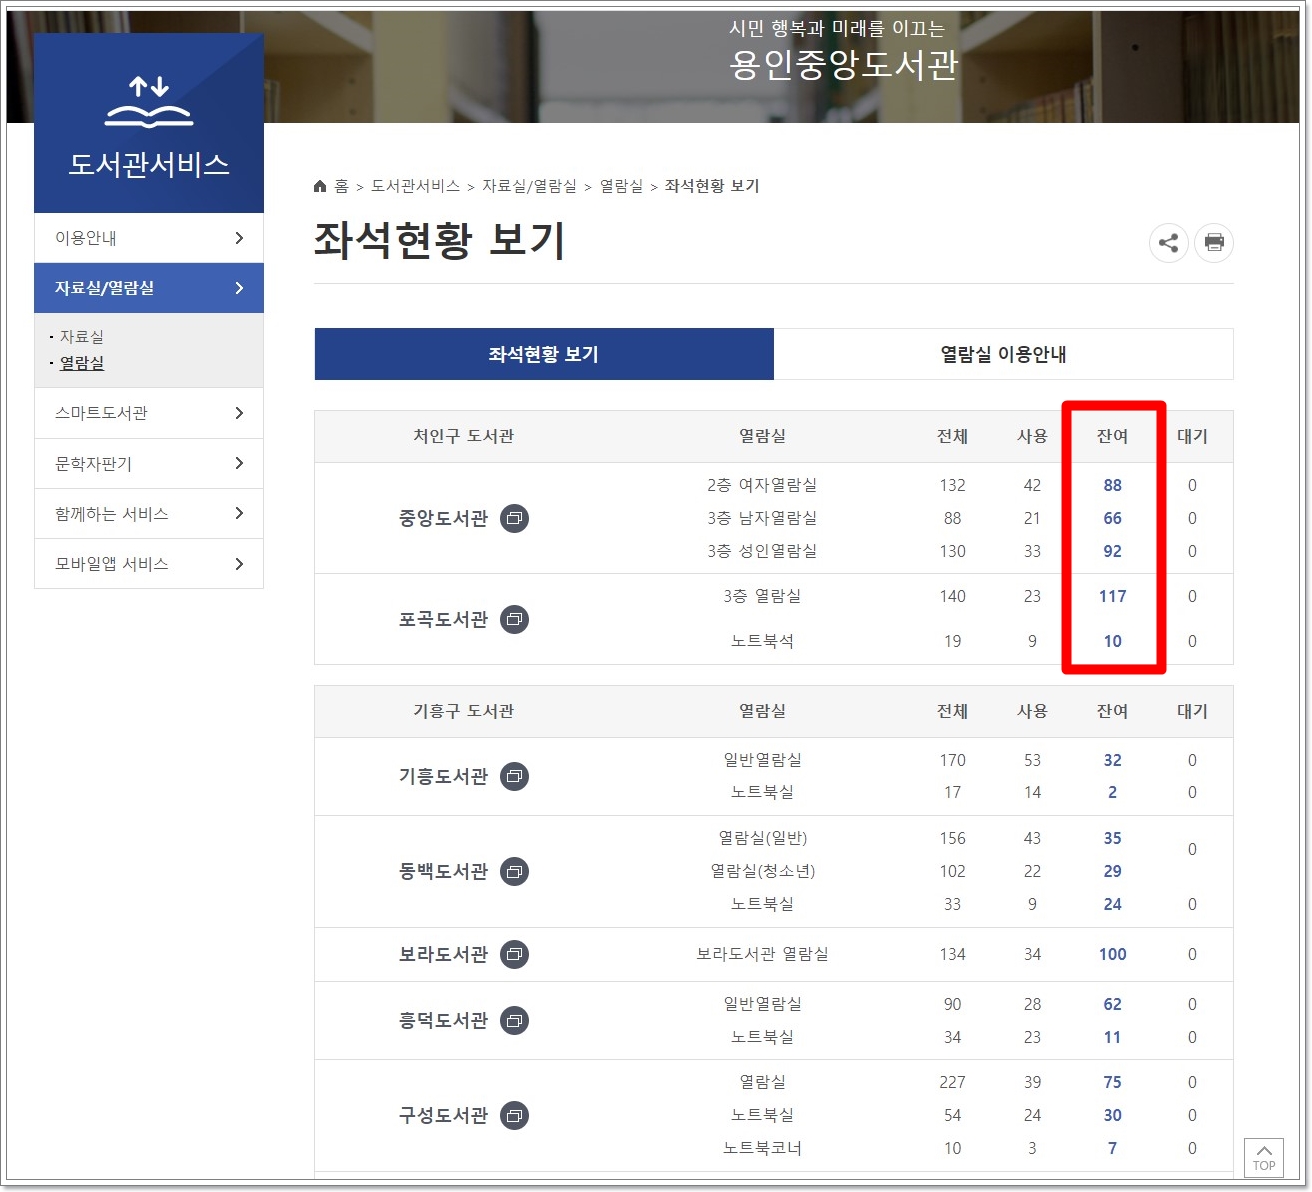Screen dimensions: 1312x1192
Task: Click the 동백도서관 library name
Action: coord(443,871)
